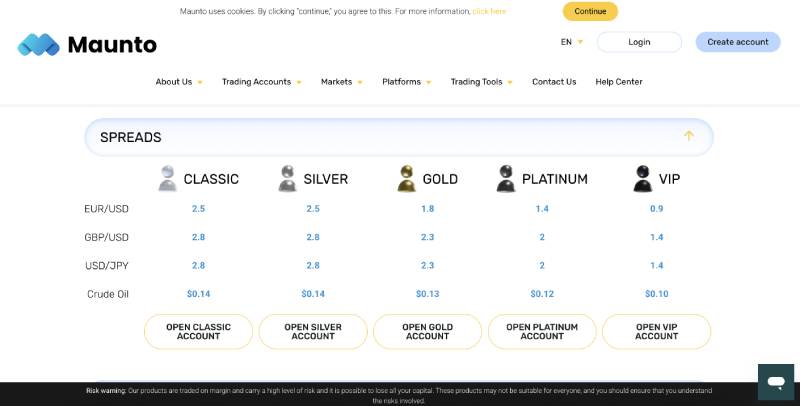Open the Help Center page

click(619, 82)
